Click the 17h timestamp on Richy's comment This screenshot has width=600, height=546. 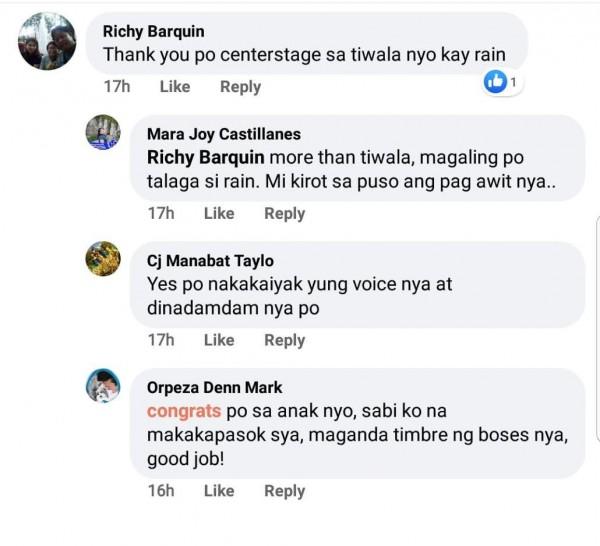[x=117, y=87]
